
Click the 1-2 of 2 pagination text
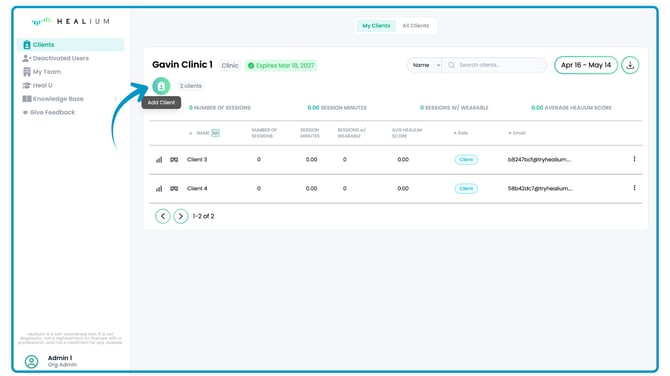tap(203, 216)
